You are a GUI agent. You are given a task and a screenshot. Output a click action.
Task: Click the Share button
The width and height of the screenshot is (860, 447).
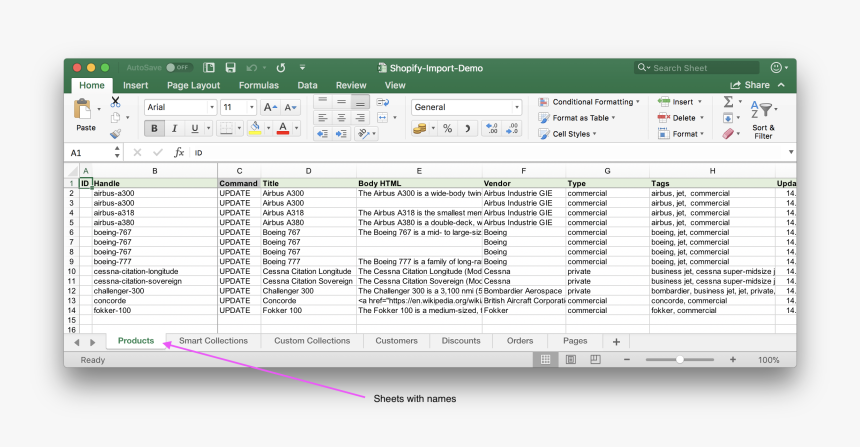tap(750, 85)
